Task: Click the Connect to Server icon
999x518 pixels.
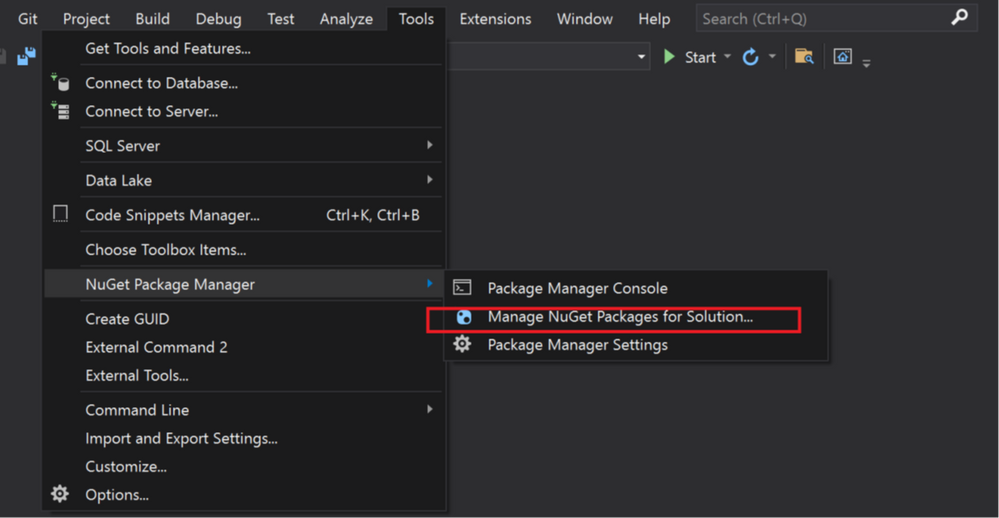Action: (x=61, y=111)
